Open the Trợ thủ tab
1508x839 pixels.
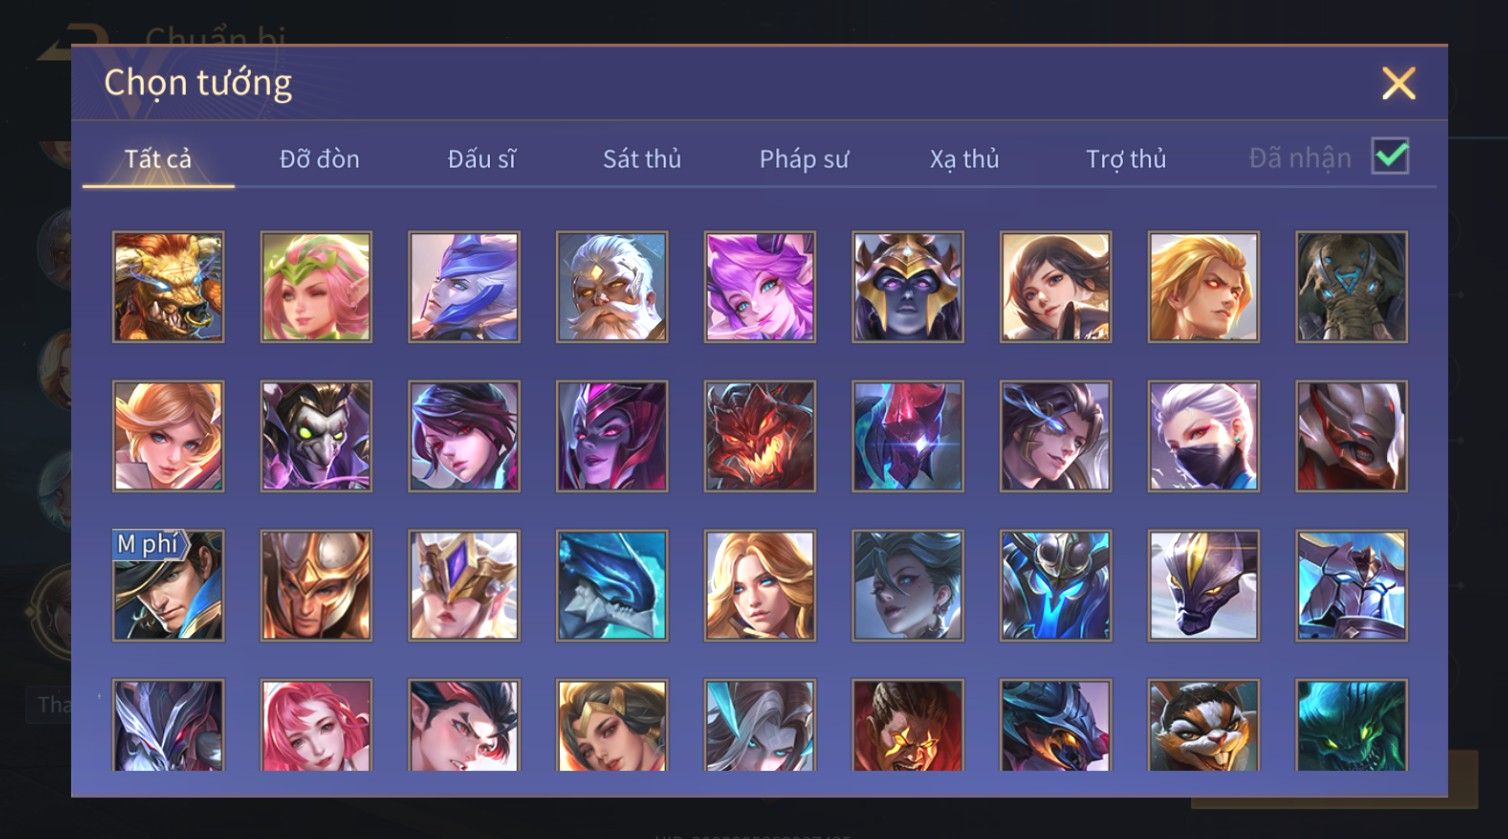click(x=1126, y=159)
